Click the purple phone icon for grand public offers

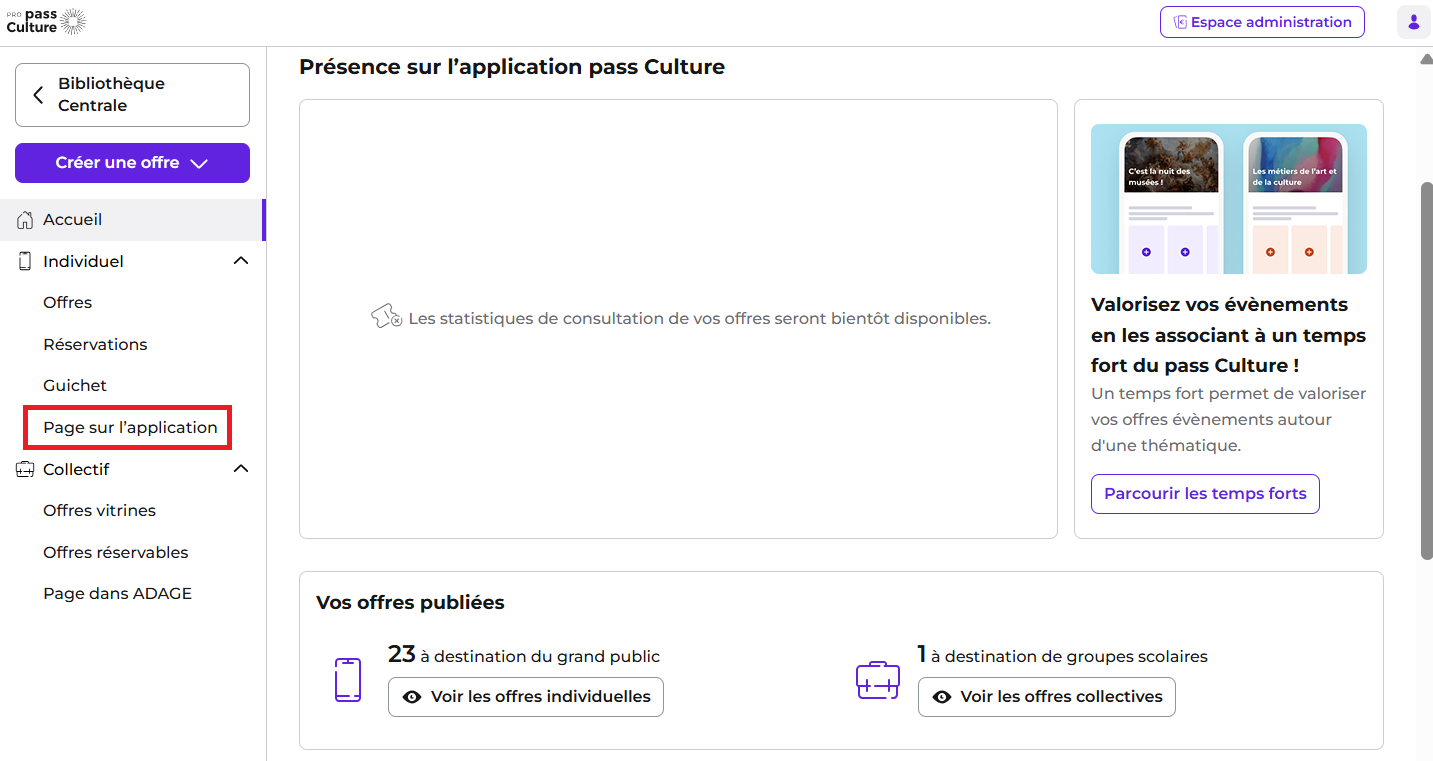tap(347, 680)
